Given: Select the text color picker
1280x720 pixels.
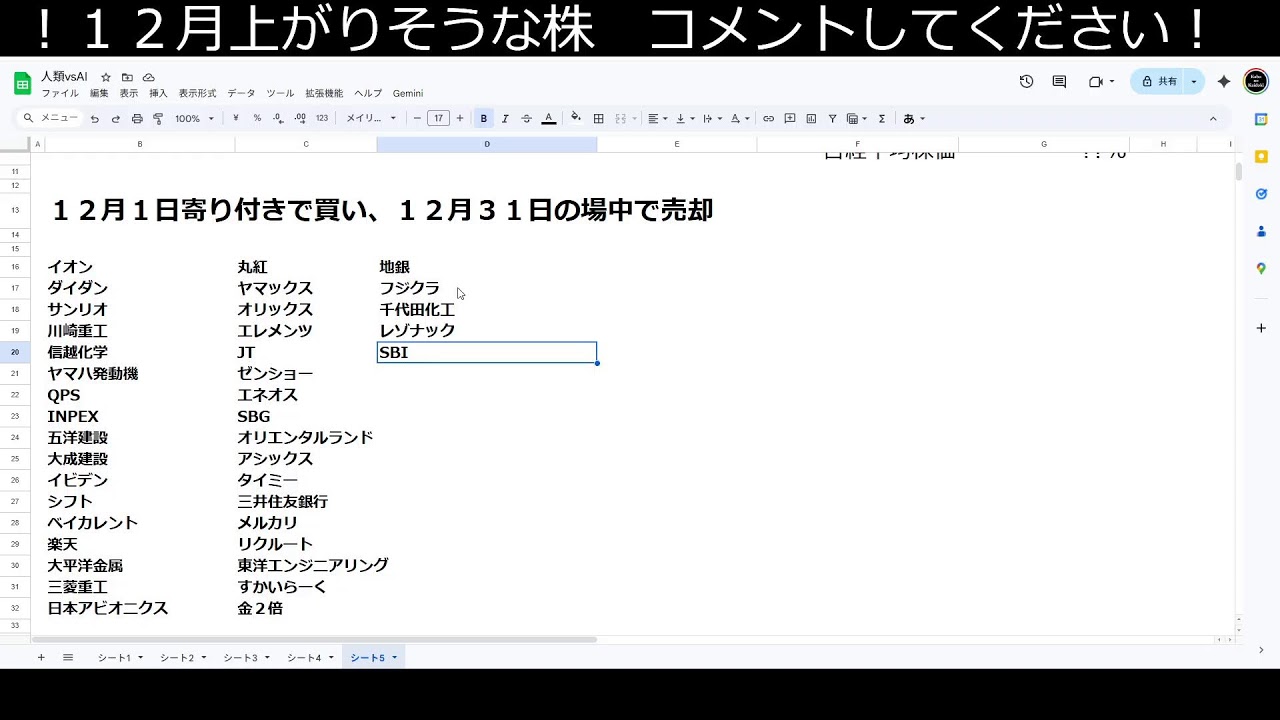Looking at the screenshot, I should click(x=547, y=120).
